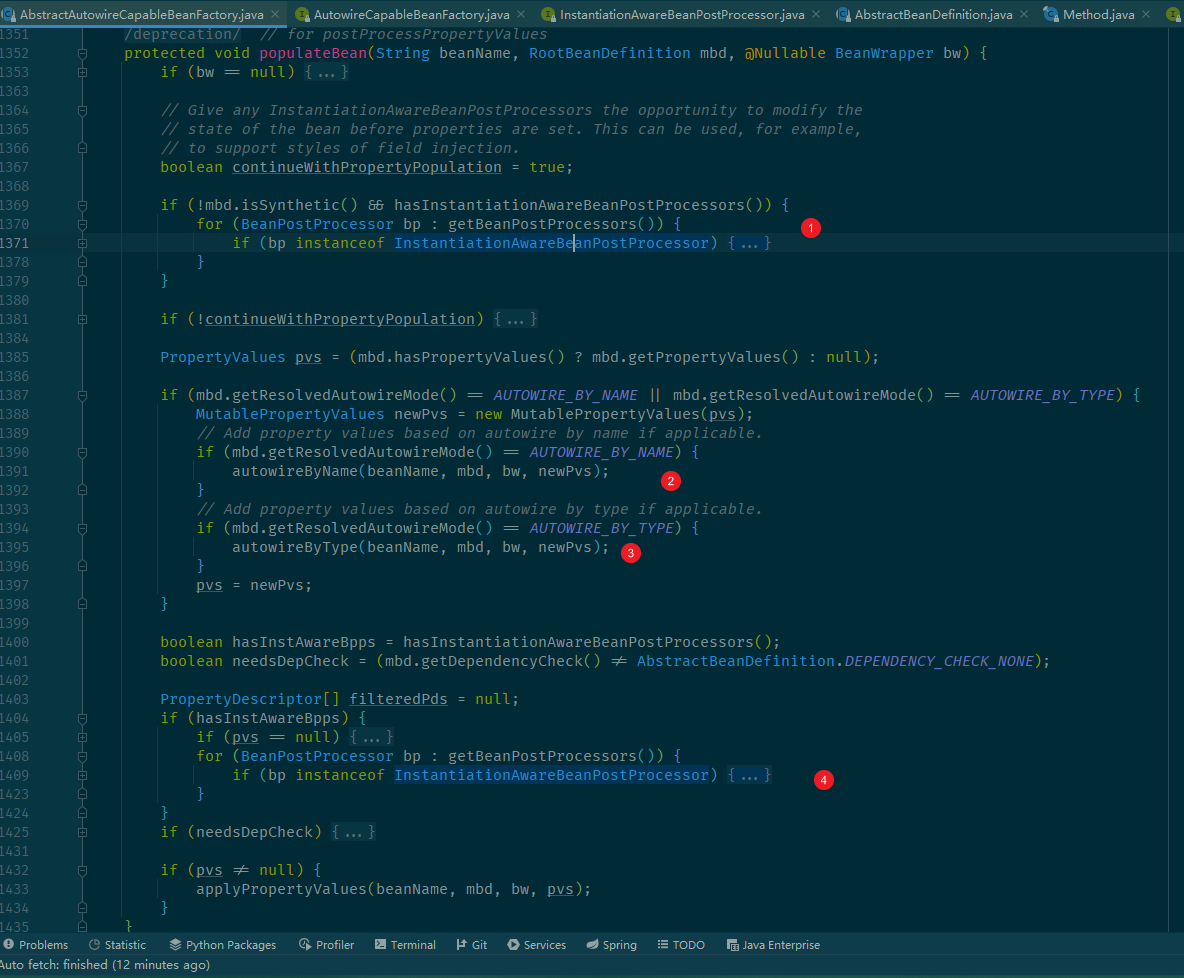
Task: Collapse AUTOWIRE_BY_TYPE block at line 1394 gutter
Action: pos(82,529)
